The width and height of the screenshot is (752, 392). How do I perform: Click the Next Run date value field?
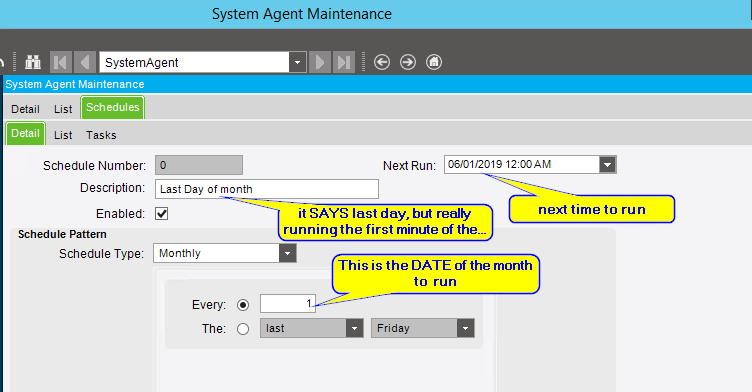click(522, 165)
